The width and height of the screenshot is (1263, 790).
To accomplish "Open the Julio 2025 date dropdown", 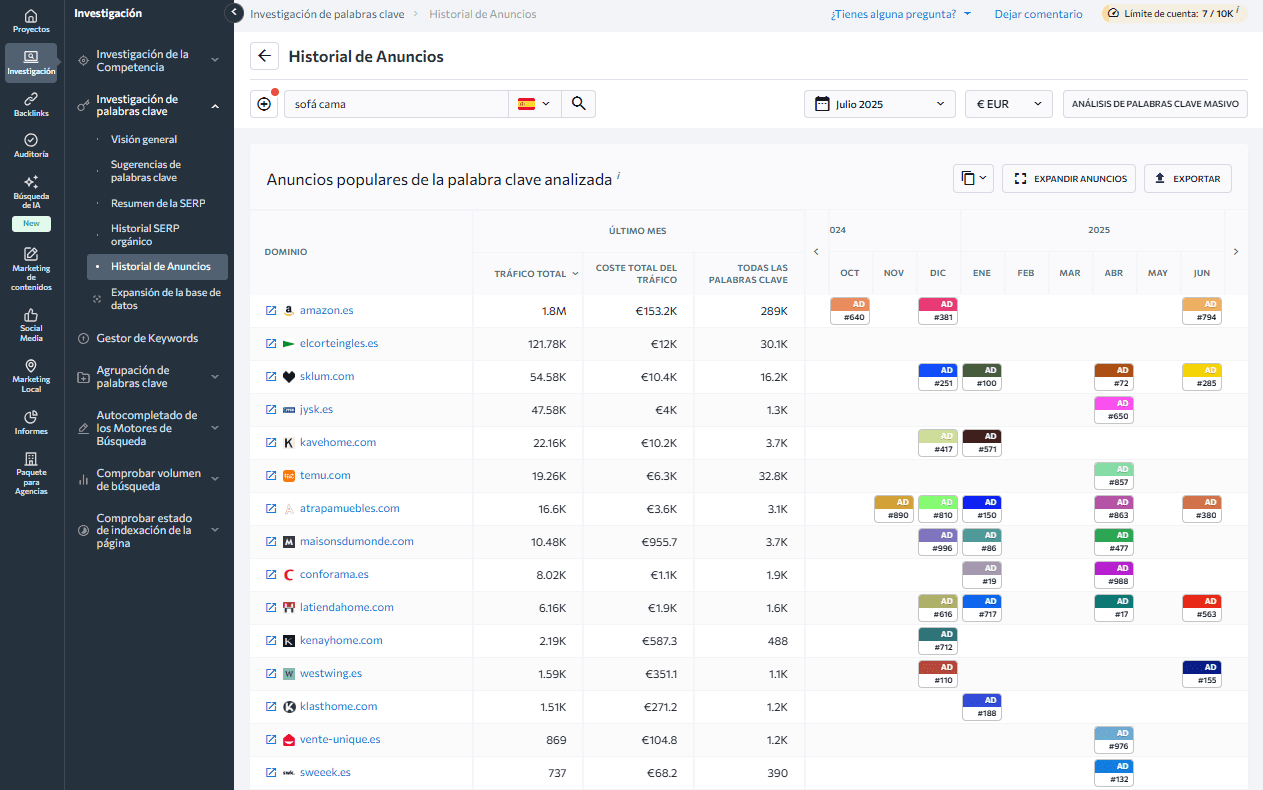I will click(880, 104).
